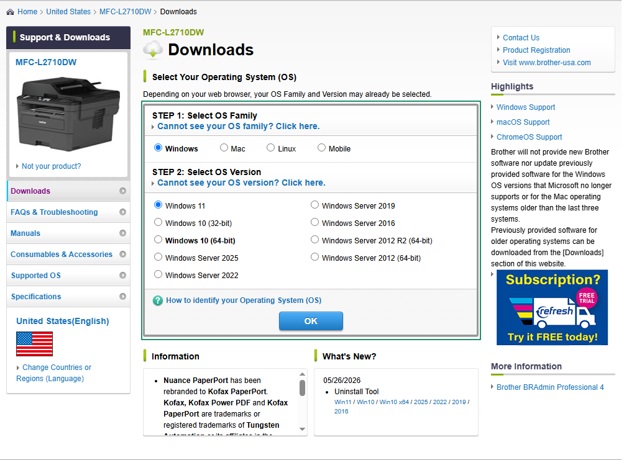The image size is (624, 460).
Task: Click the Information box scroll-up arrow
Action: tap(302, 374)
